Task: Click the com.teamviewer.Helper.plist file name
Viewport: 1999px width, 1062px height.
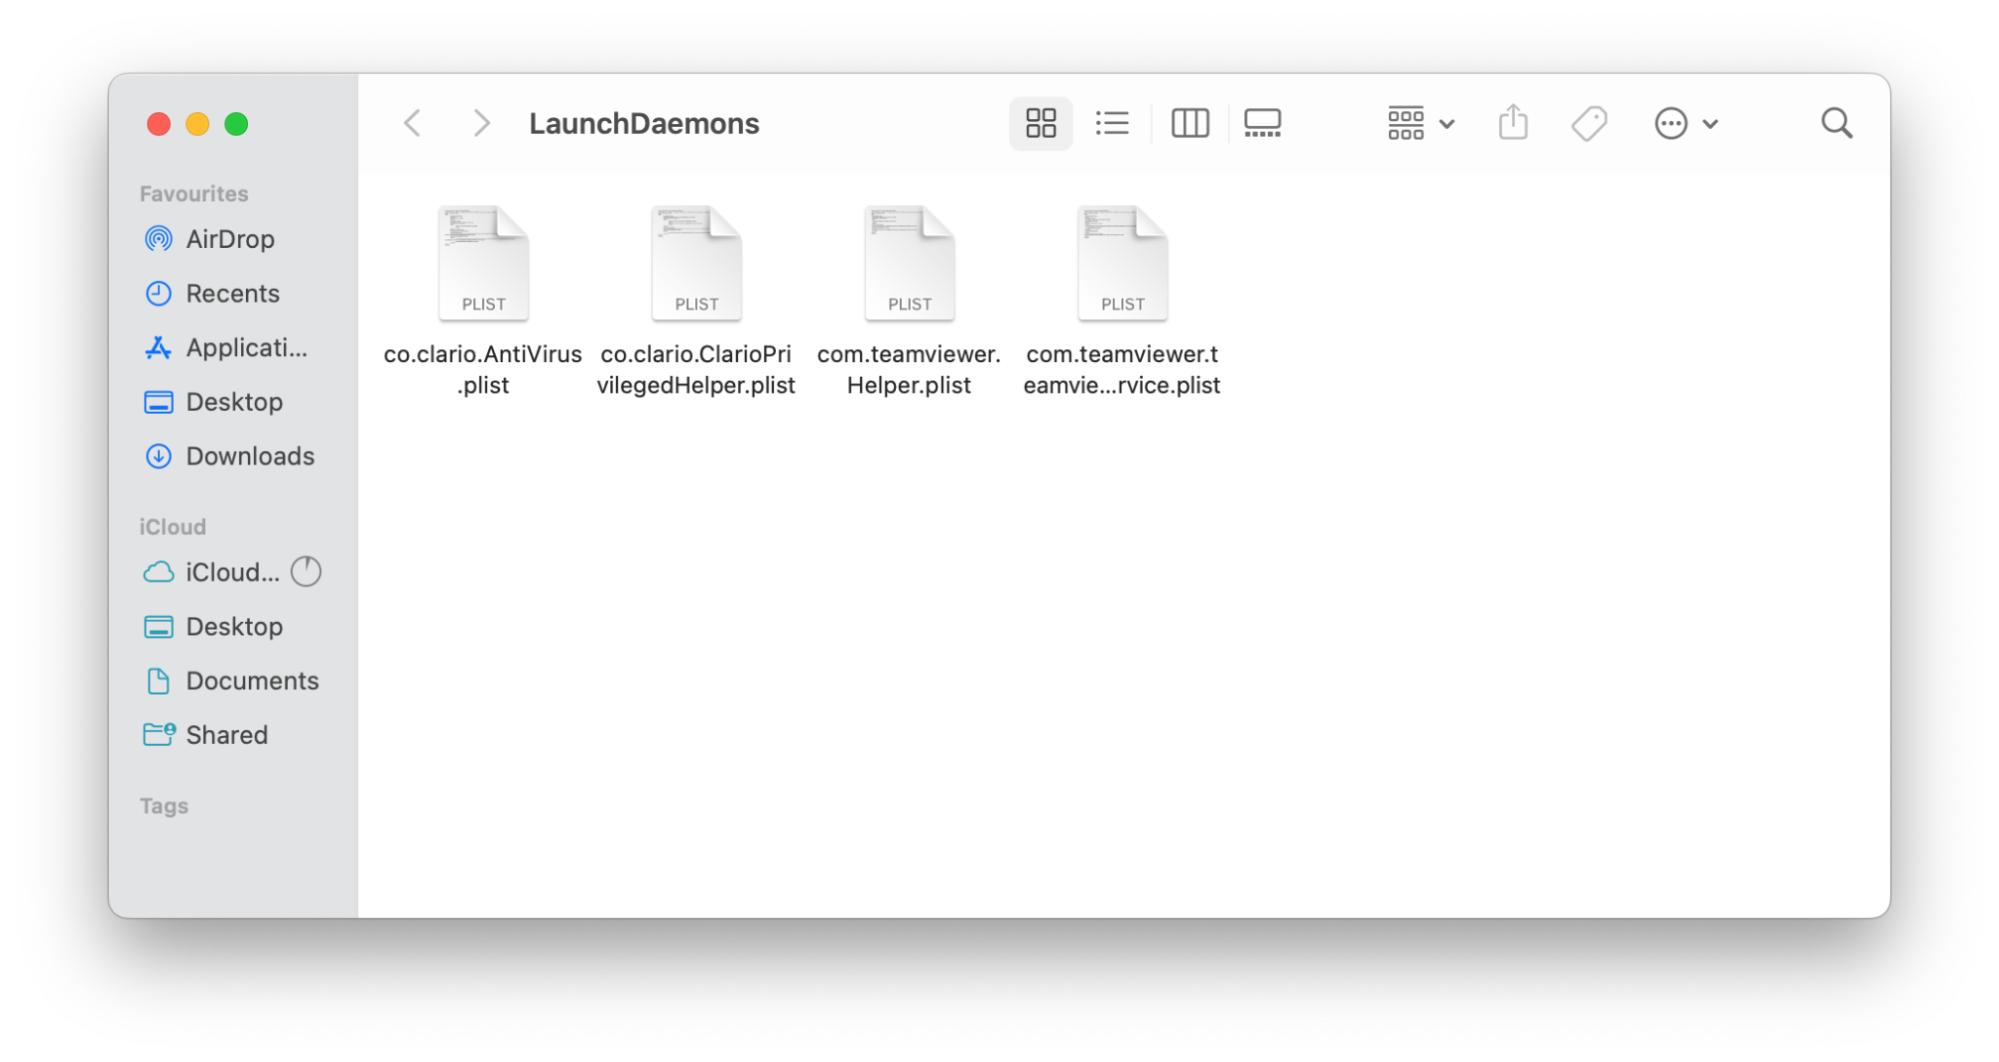Action: (909, 369)
